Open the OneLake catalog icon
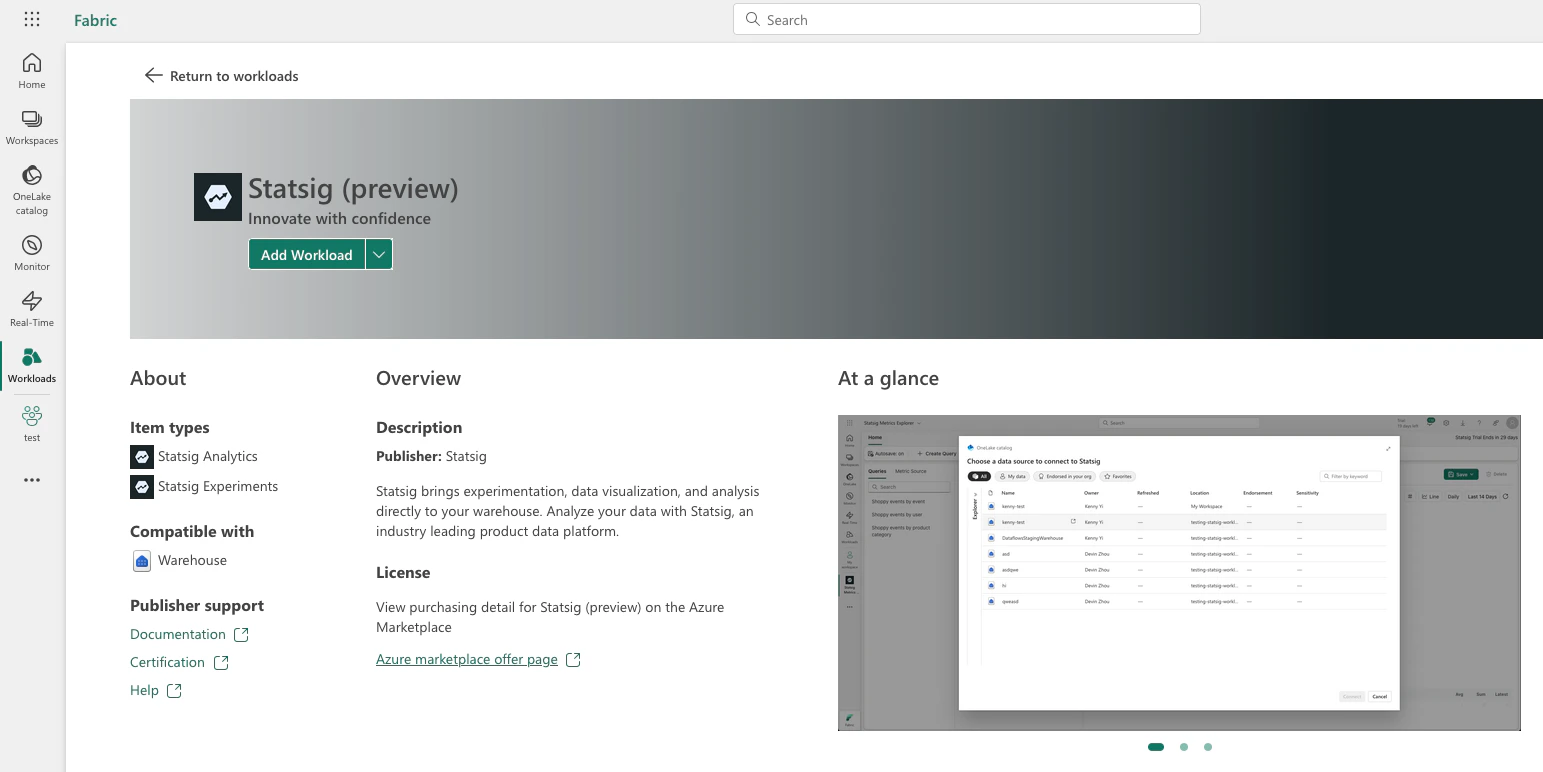The height and width of the screenshot is (772, 1543). 31,178
